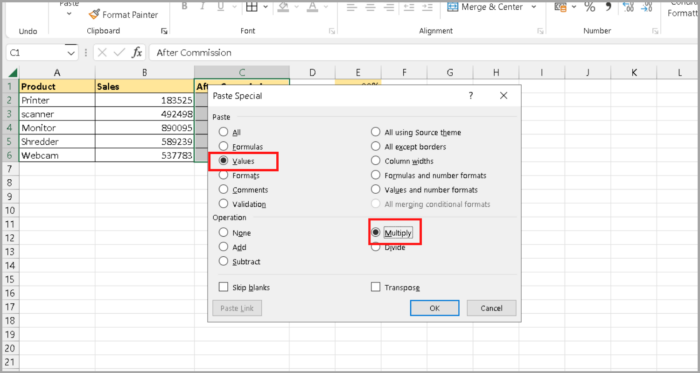Open the Name Box dropdown

[x=71, y=53]
